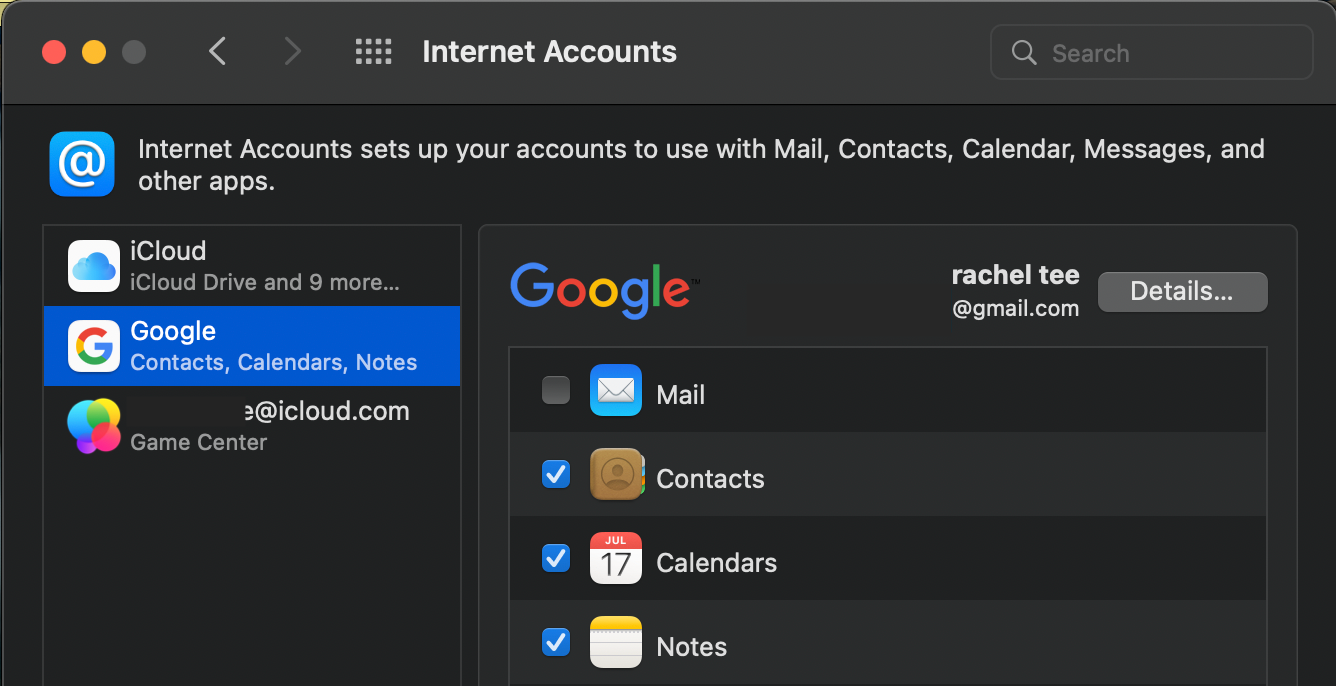Disable Contacts syncing for Google
Viewport: 1336px width, 686px height.
(x=556, y=474)
